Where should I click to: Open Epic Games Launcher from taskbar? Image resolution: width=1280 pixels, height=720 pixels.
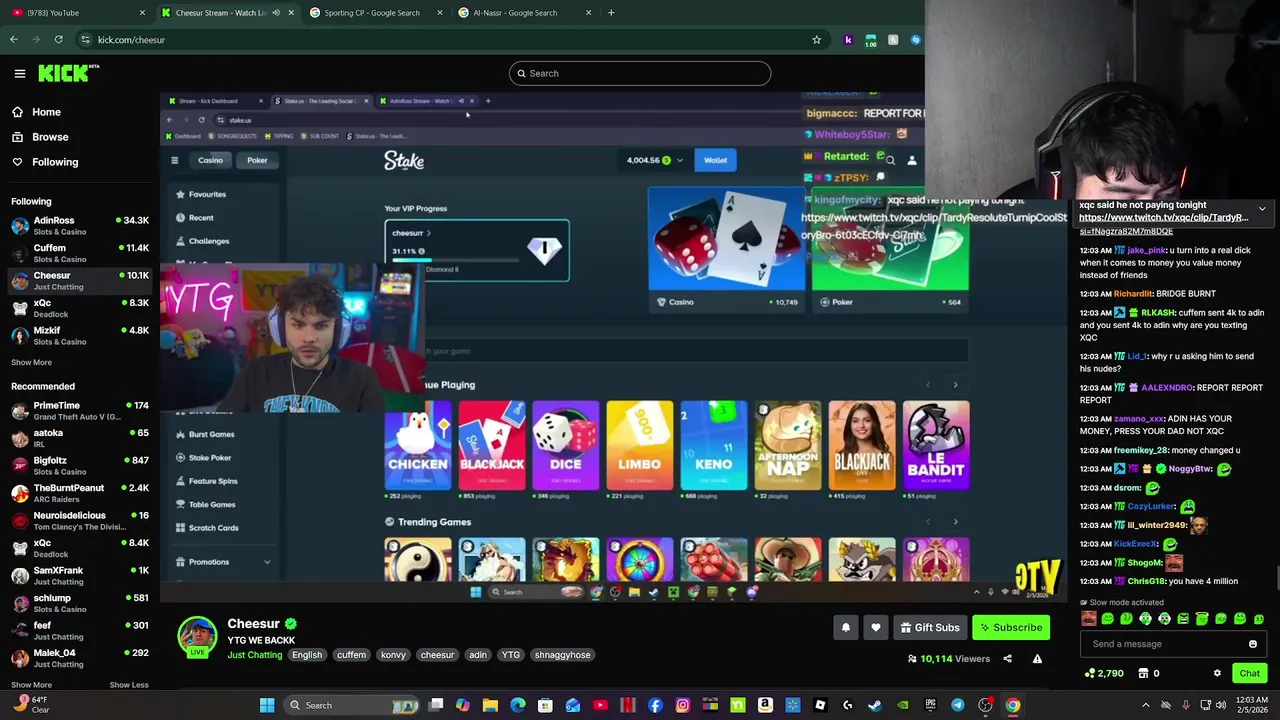pos(931,705)
